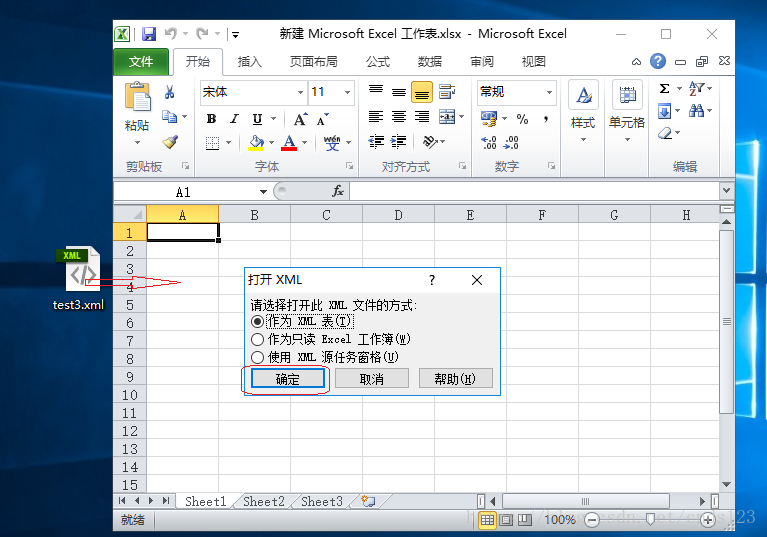Switch to Normal view in status bar

click(487, 519)
